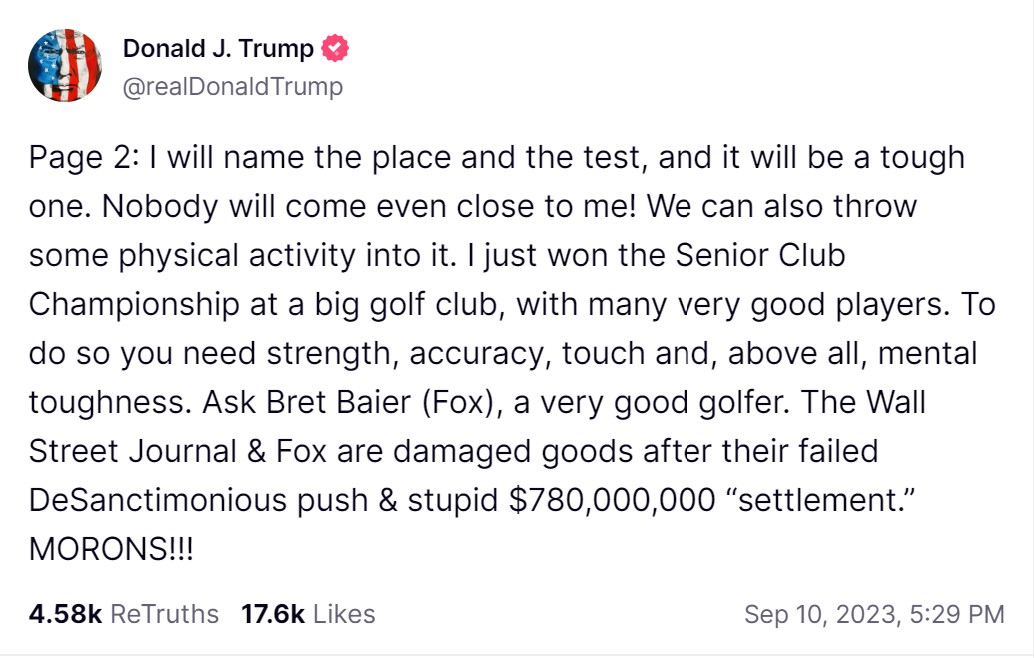The width and height of the screenshot is (1034, 658).
Task: Click the "Page 2:" text at post start
Action: point(87,157)
